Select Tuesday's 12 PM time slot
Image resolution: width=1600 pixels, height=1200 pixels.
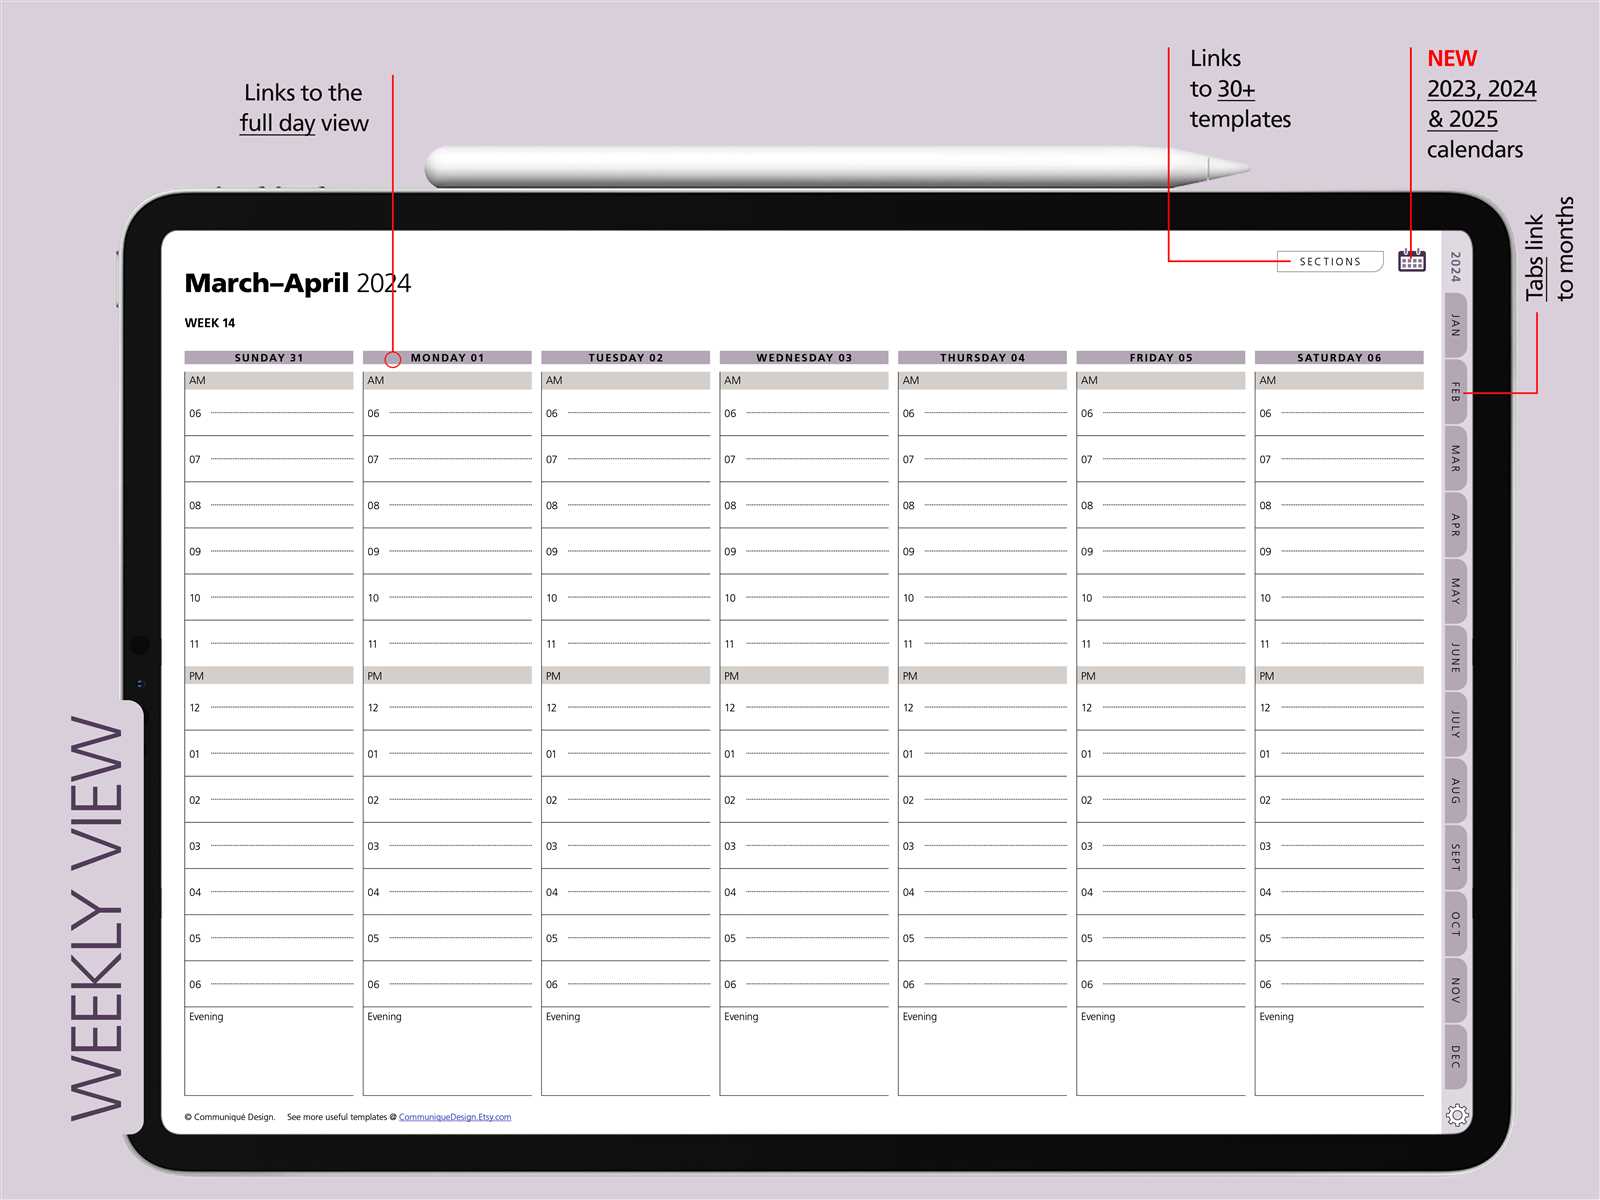[626, 708]
